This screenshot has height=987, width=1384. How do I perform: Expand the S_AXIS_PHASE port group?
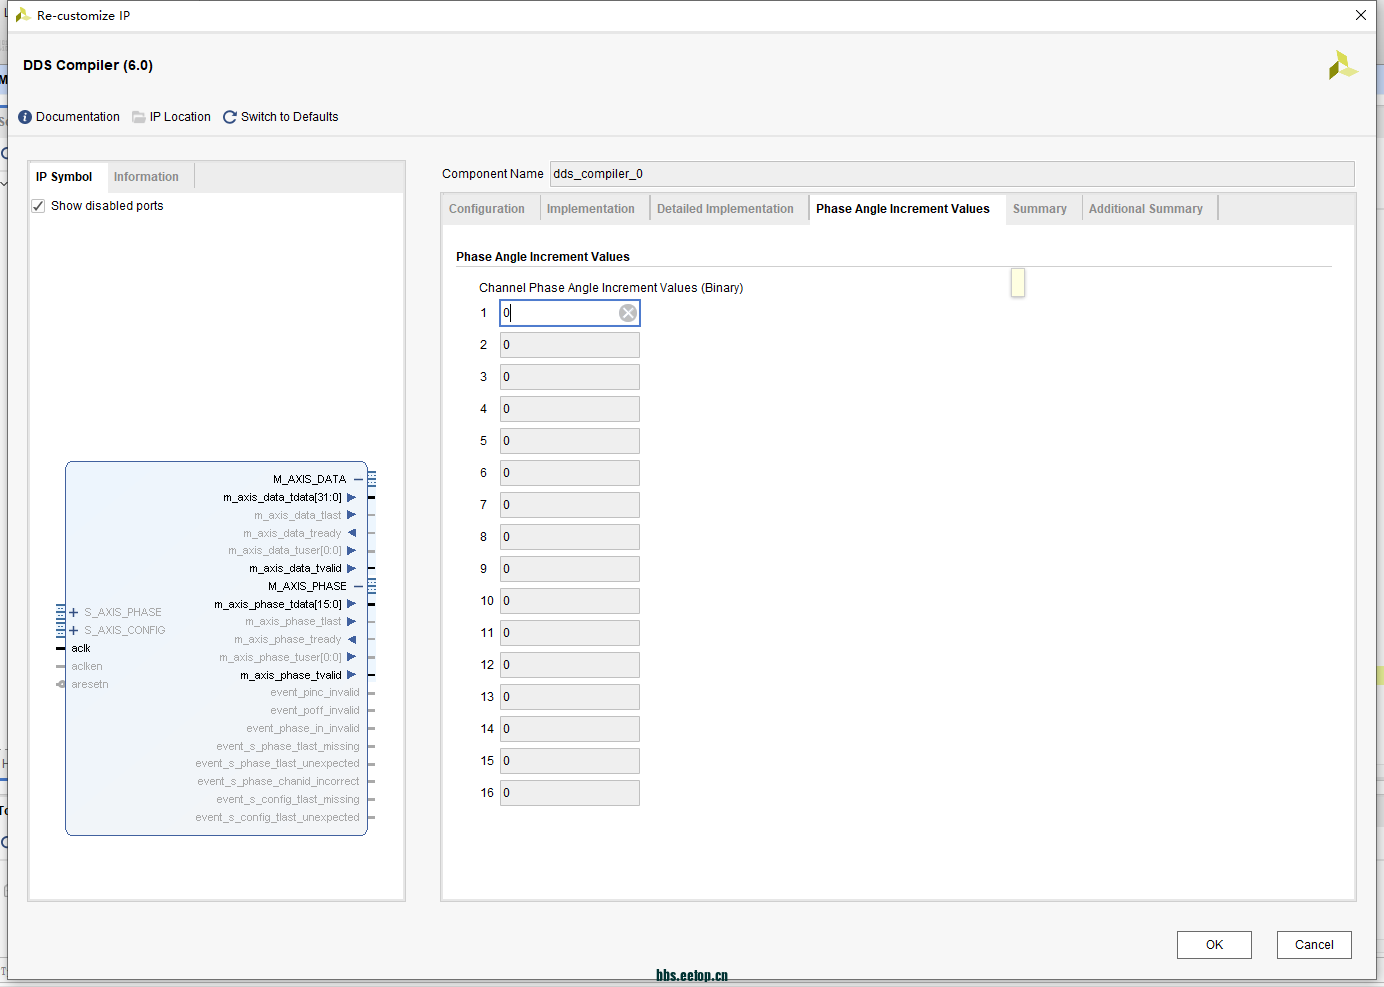coord(73,612)
